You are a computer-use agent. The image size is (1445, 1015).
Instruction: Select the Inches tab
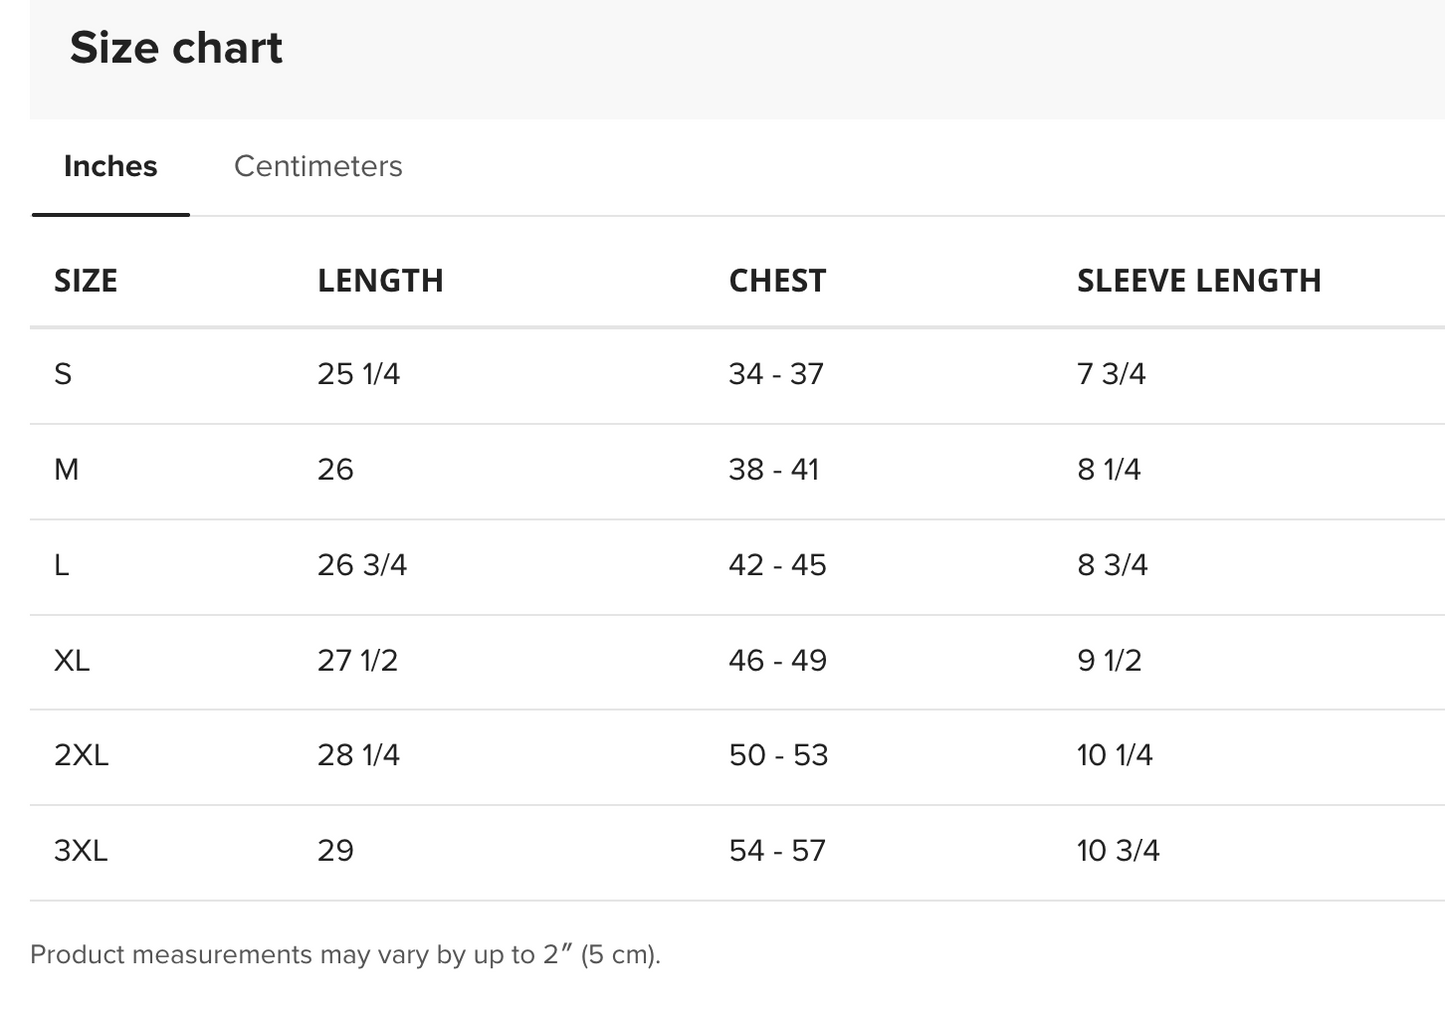(x=110, y=166)
